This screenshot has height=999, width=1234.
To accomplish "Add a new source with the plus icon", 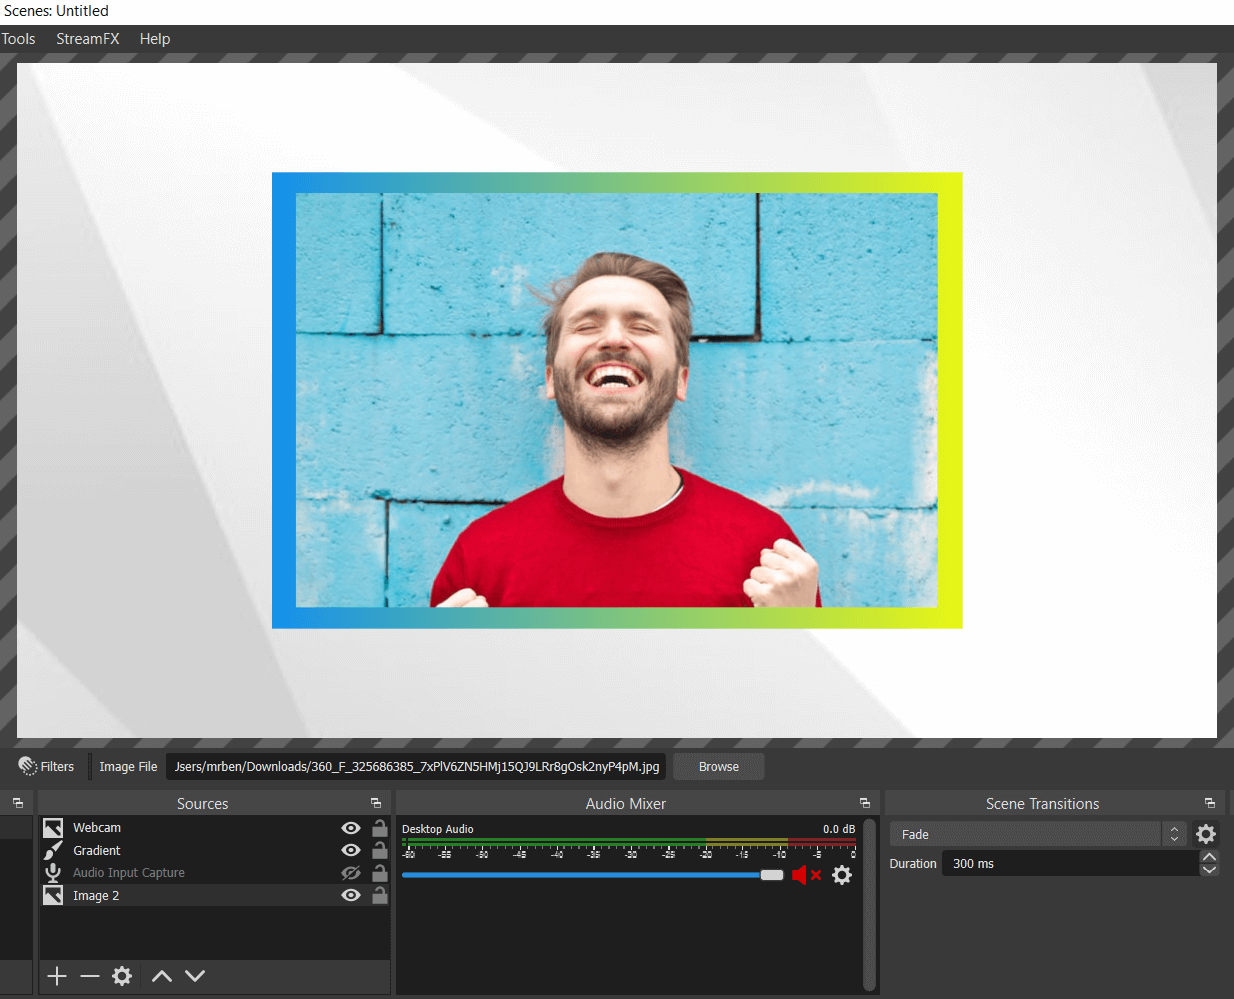I will [x=56, y=975].
